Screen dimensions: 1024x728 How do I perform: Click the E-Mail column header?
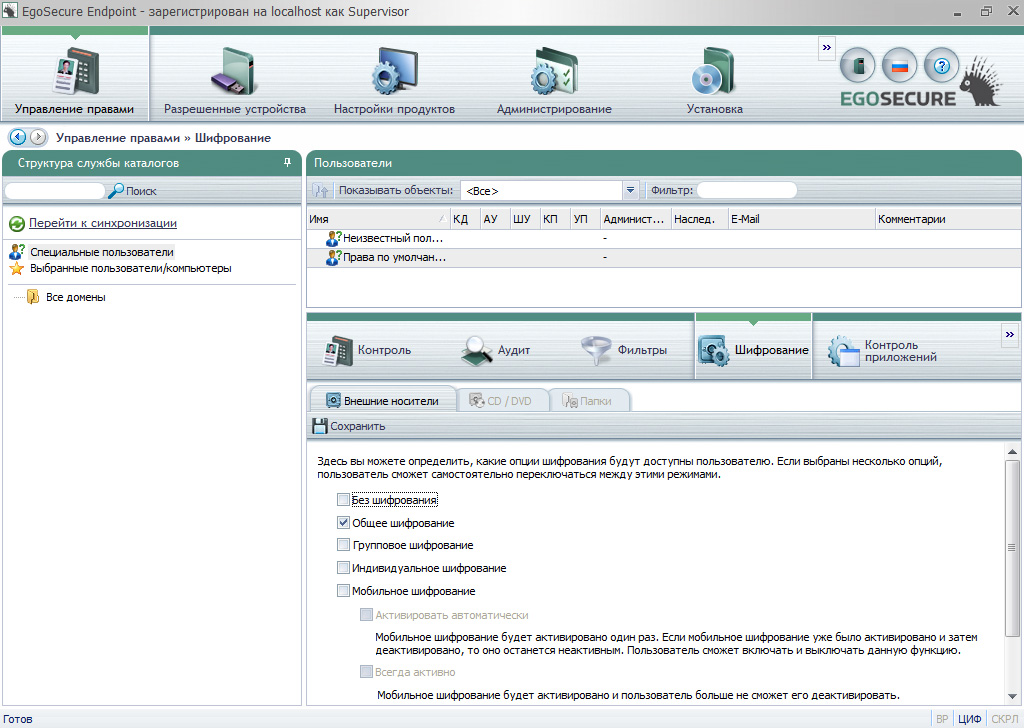coord(801,219)
